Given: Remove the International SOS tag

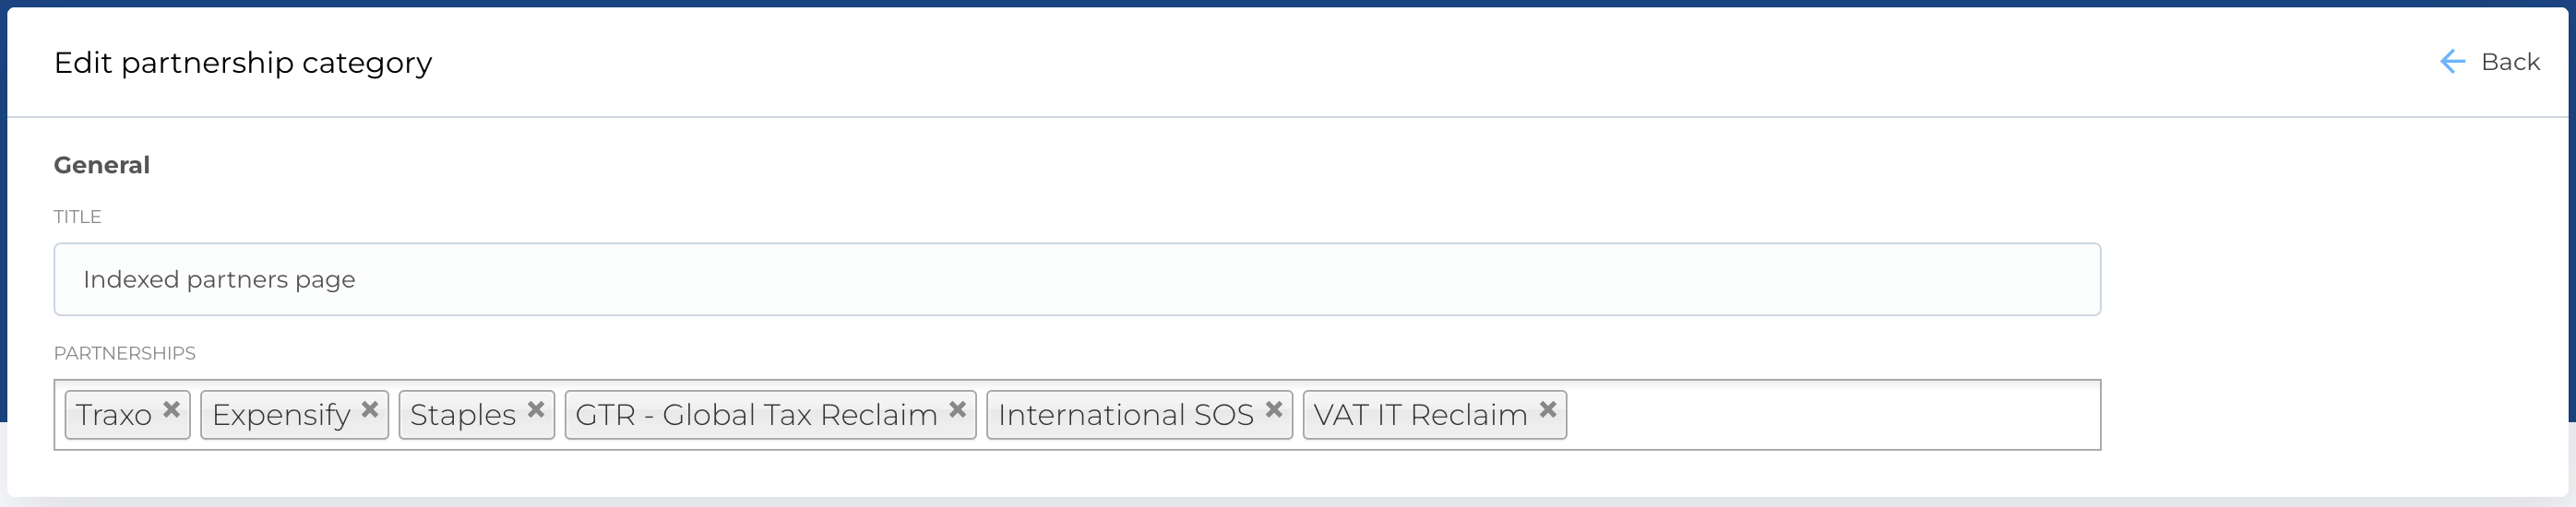Looking at the screenshot, I should tap(1274, 410).
